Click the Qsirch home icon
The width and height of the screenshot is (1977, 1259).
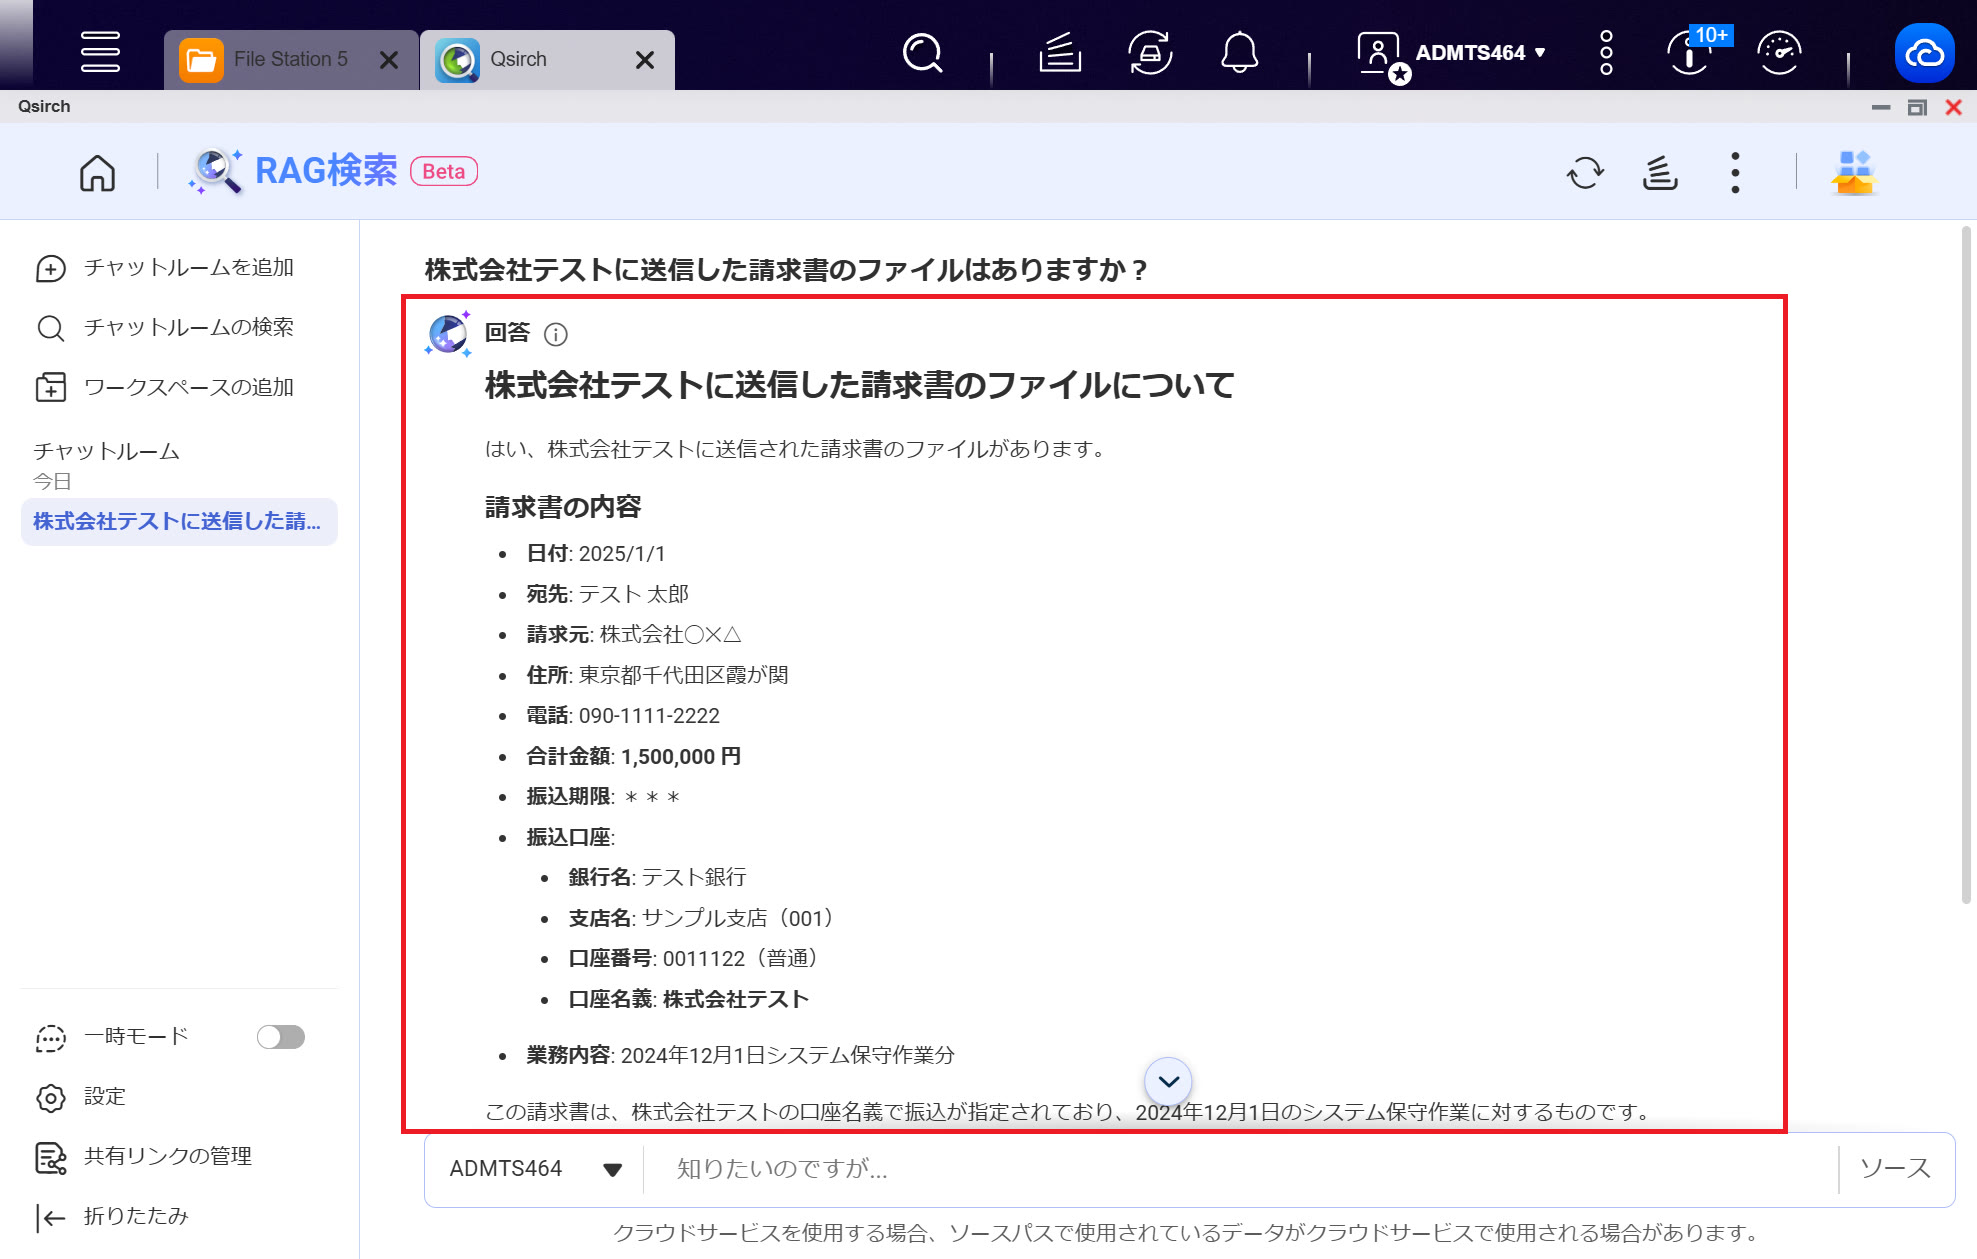(x=97, y=172)
